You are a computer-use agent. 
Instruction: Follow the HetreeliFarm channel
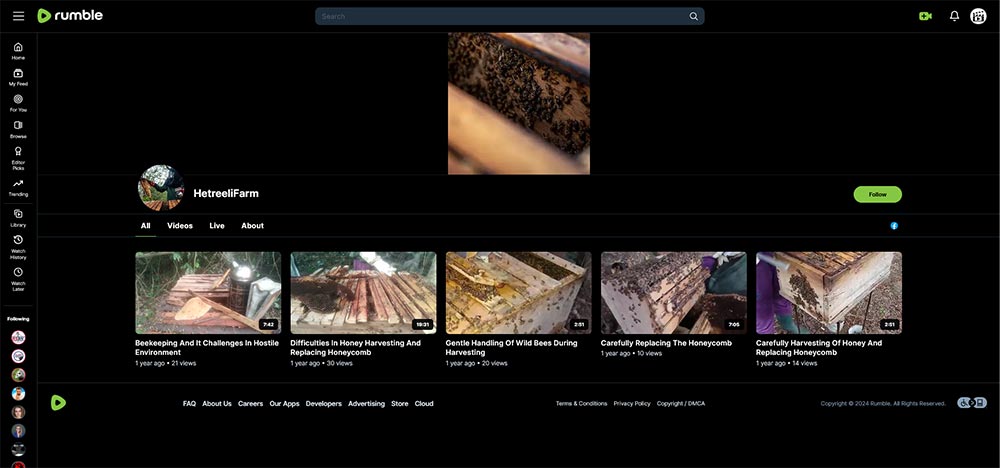[x=878, y=194]
